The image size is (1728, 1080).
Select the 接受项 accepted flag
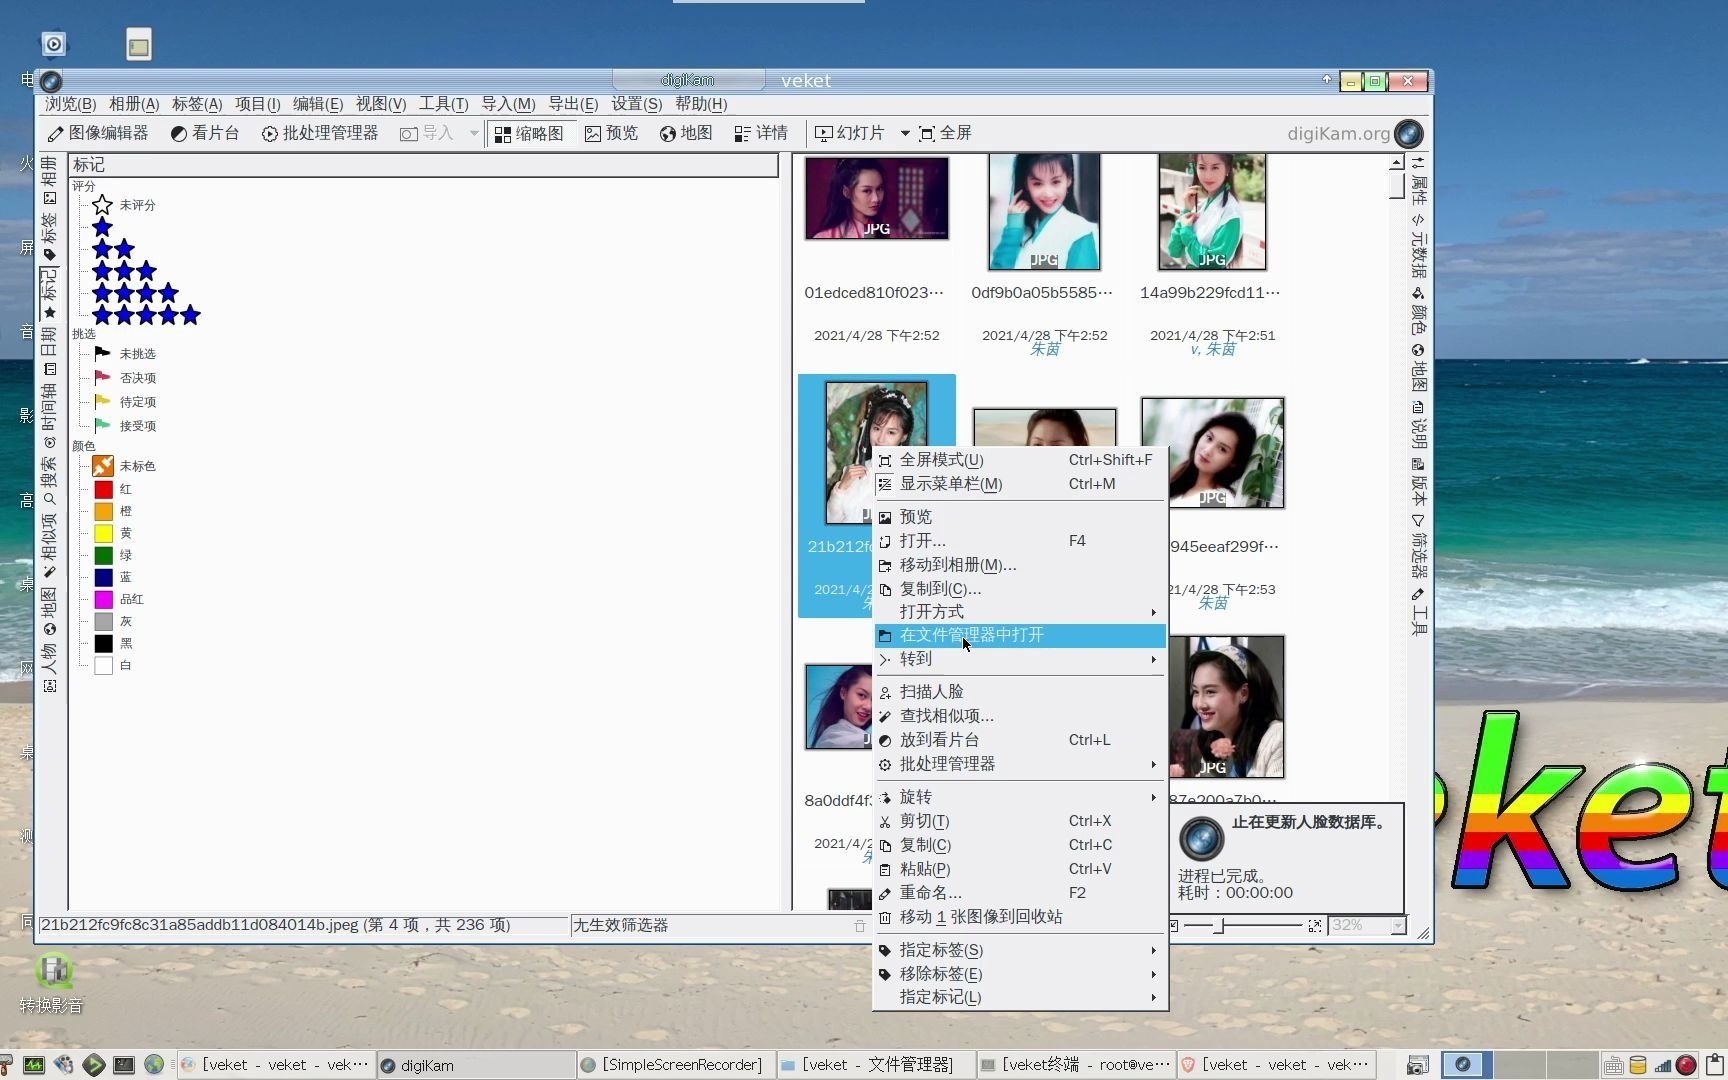click(125, 425)
